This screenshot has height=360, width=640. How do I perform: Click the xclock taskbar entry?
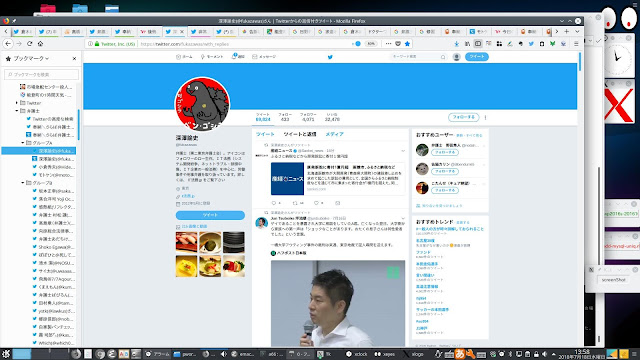tap(357, 354)
